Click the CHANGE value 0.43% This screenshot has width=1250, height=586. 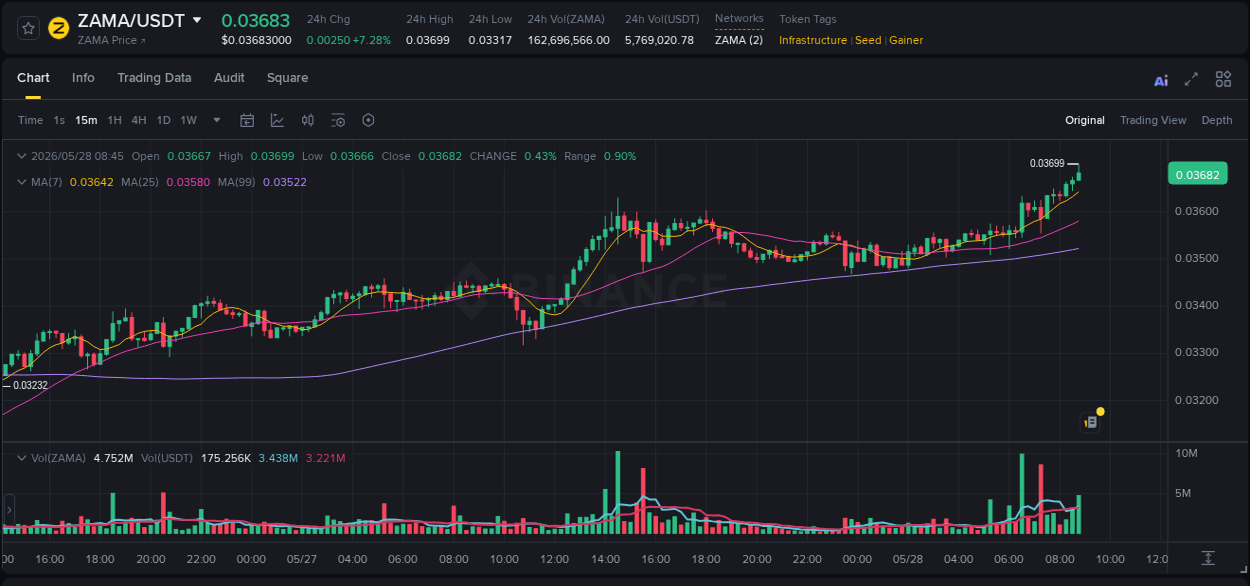[x=540, y=156]
